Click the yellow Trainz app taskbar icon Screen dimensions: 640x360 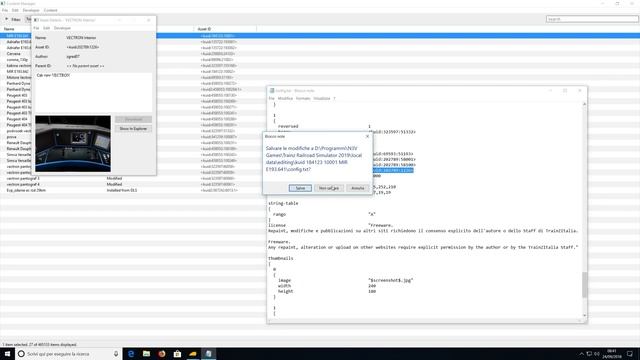(x=193, y=353)
